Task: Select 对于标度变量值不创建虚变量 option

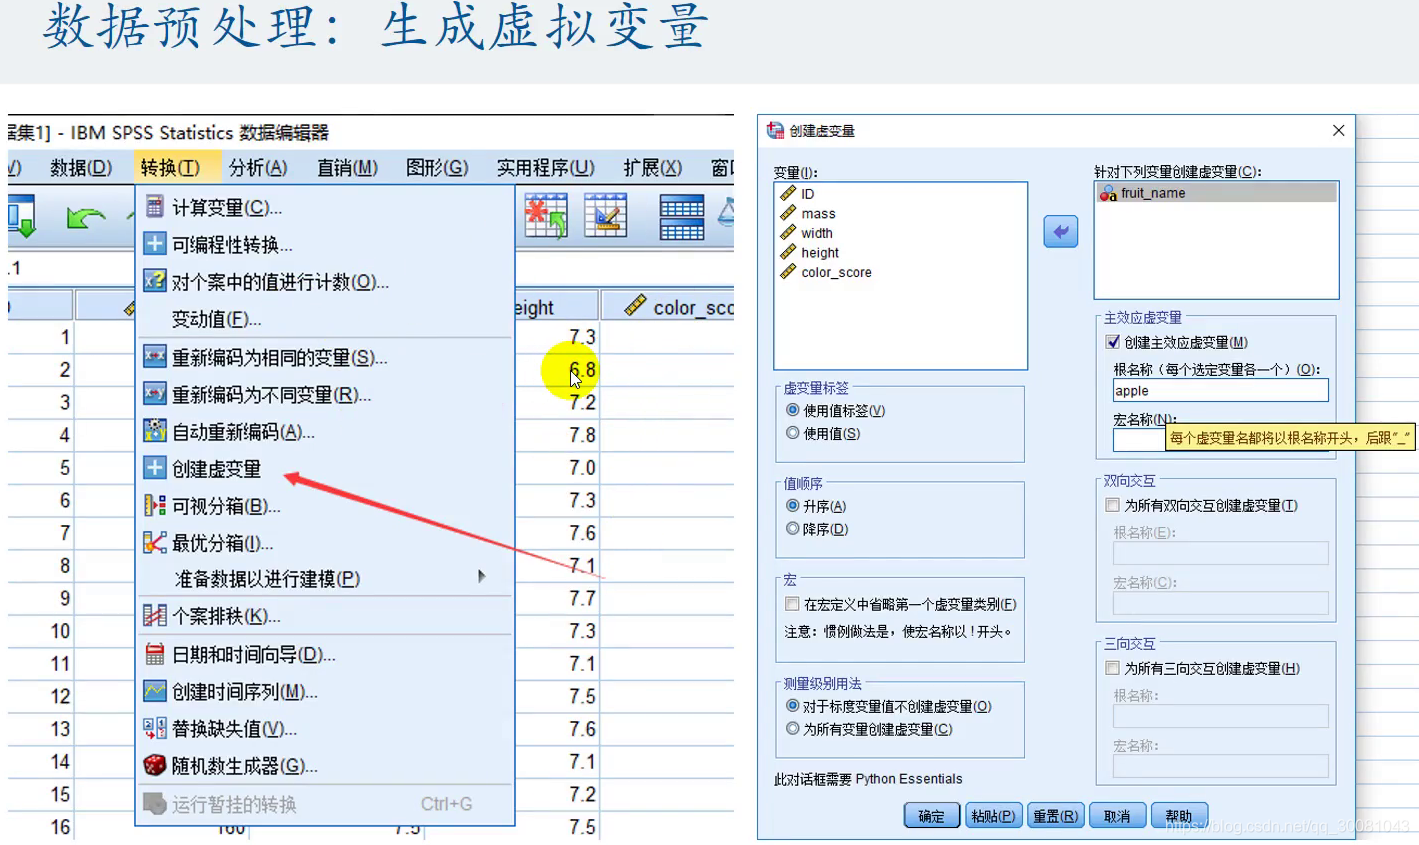Action: click(x=792, y=706)
